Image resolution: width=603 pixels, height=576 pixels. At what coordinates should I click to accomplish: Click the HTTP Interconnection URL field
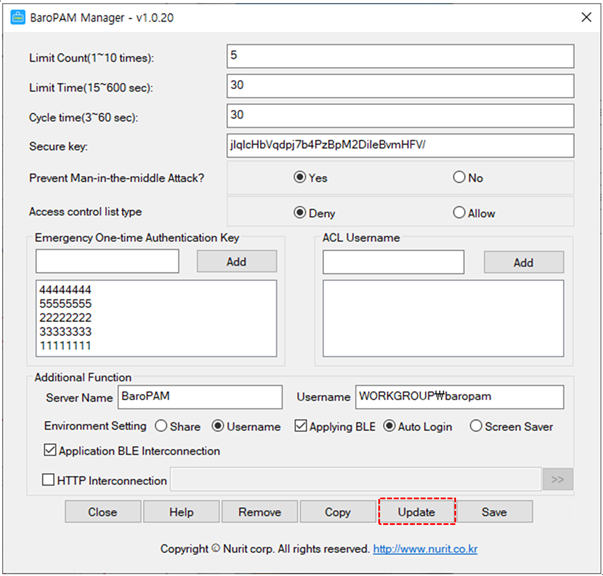(356, 479)
